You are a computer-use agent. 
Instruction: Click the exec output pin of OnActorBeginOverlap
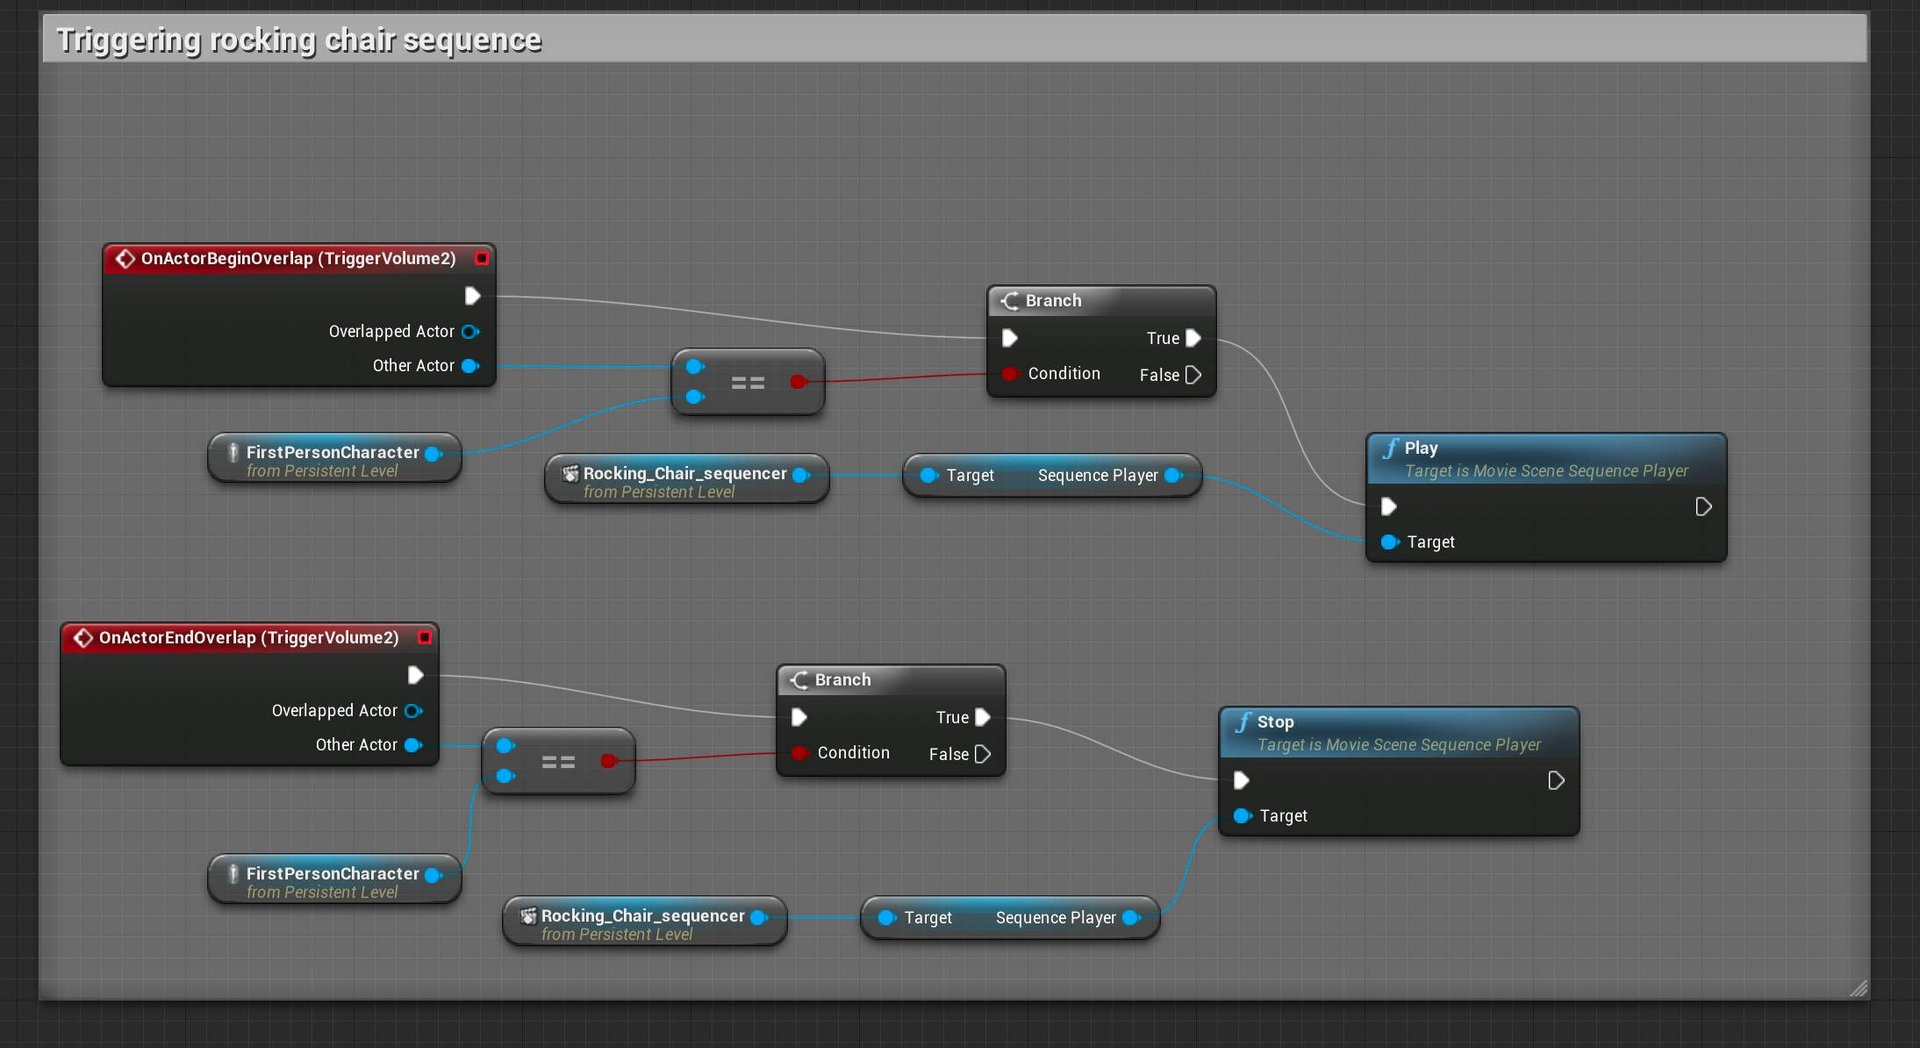pyautogui.click(x=472, y=296)
